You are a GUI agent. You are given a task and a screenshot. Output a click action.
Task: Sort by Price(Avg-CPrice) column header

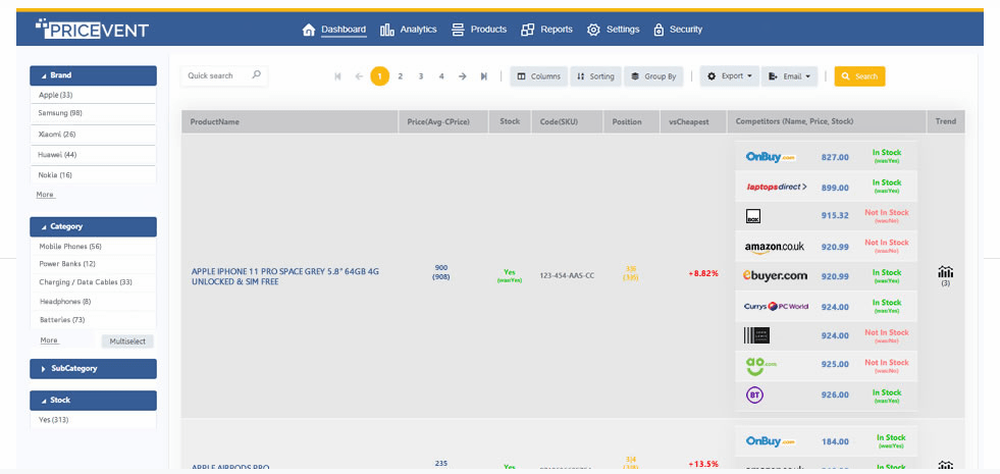pos(444,122)
